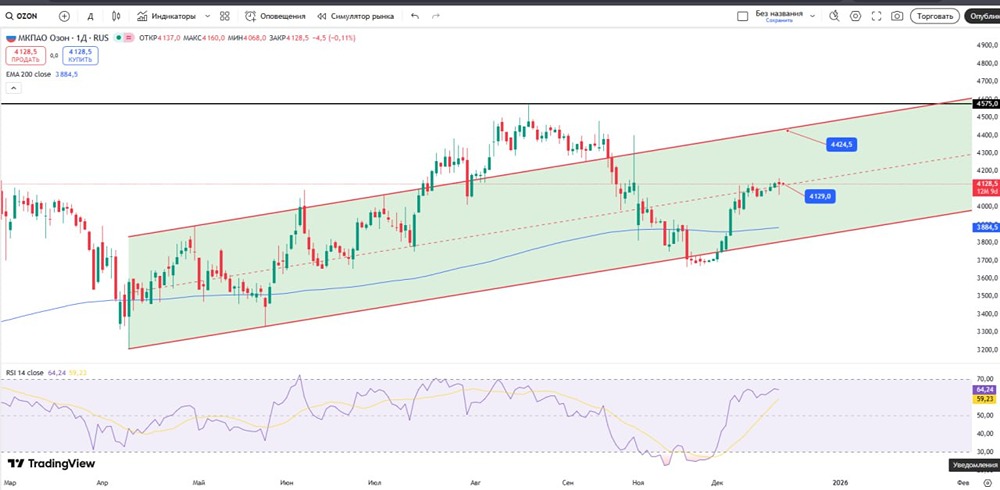Viewport: 1000px width, 490px height.
Task: Click the Торговать button
Action: (x=935, y=16)
